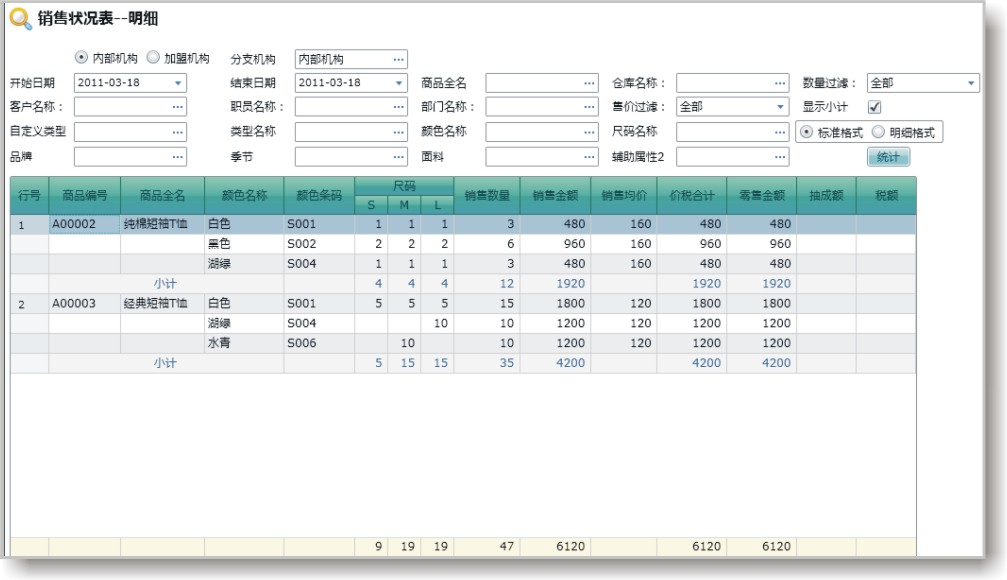The height and width of the screenshot is (580, 1007).
Task: Select the 内部机构 radio button
Action: 82,57
